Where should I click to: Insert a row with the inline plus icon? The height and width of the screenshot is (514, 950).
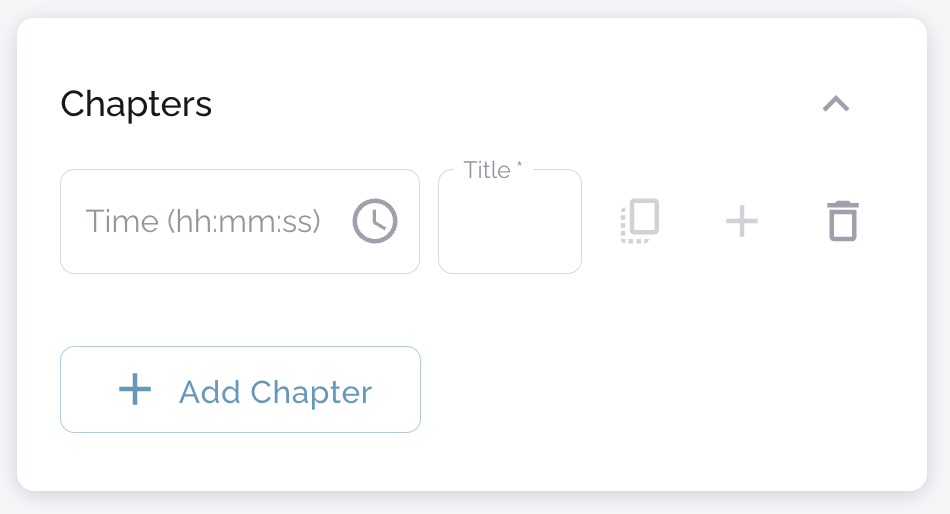741,221
